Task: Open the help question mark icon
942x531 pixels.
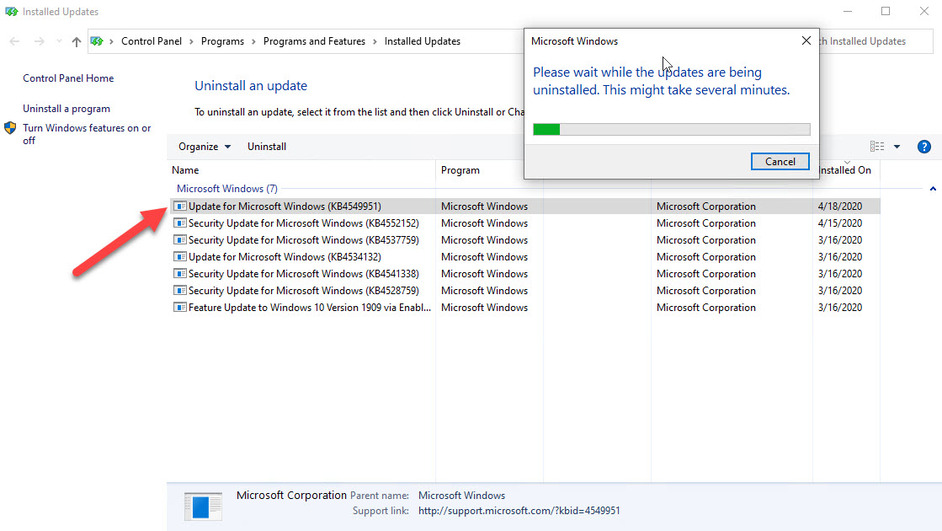Action: [924, 147]
